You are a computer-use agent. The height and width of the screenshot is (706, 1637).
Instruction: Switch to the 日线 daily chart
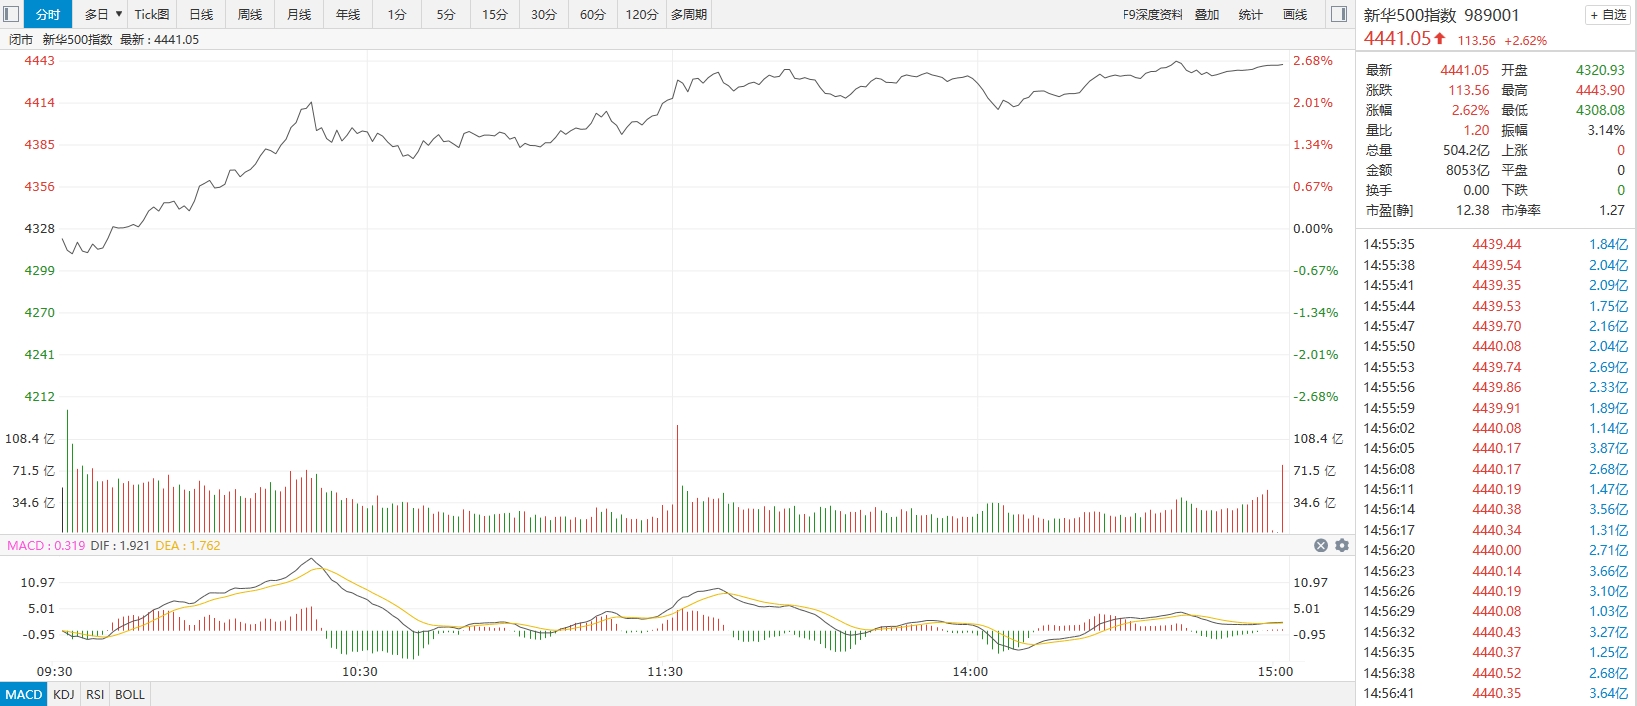(x=201, y=14)
